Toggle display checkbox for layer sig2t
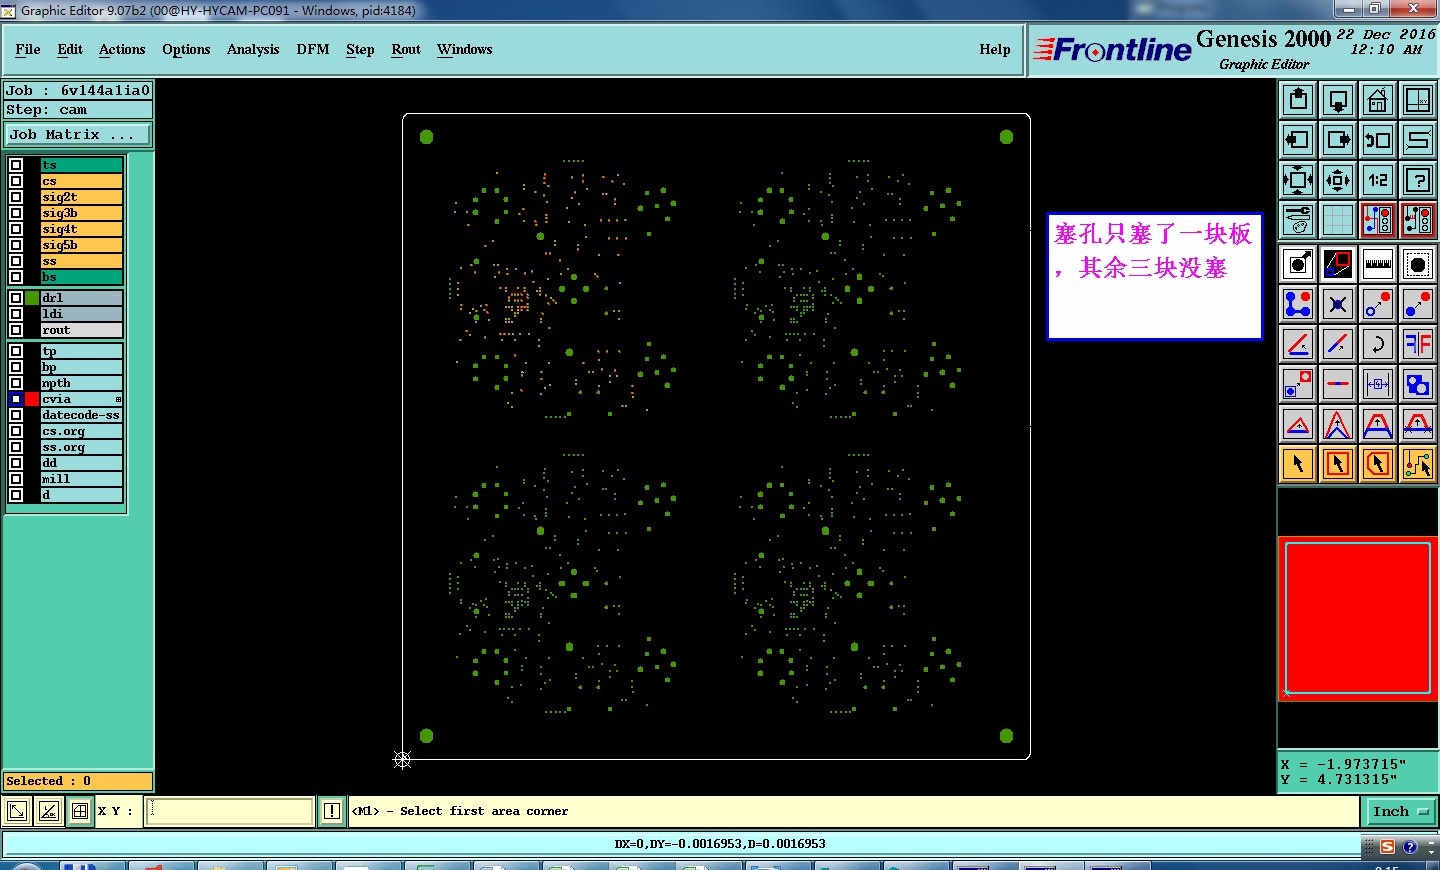This screenshot has width=1440, height=870. click(16, 197)
